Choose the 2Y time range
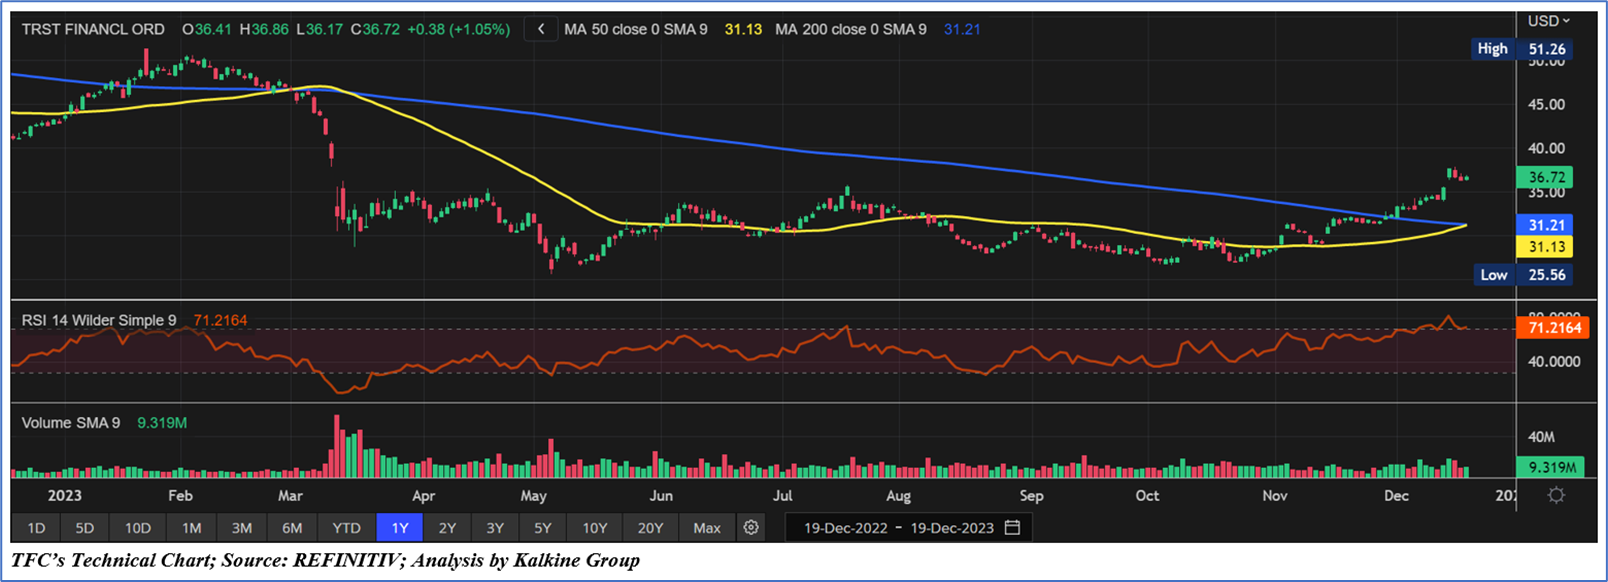This screenshot has height=582, width=1608. (x=447, y=527)
